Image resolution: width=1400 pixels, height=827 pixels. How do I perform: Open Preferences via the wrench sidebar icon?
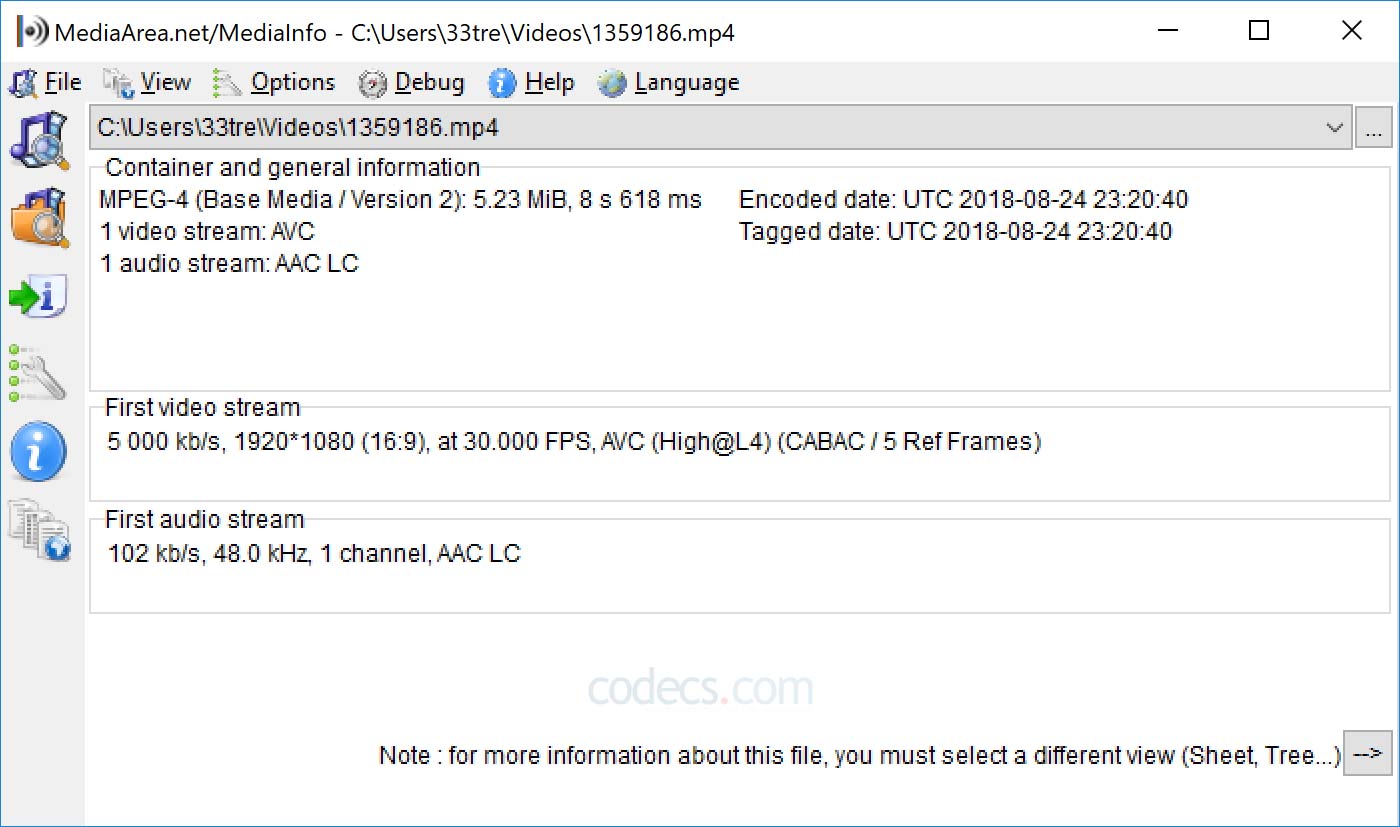[x=37, y=373]
